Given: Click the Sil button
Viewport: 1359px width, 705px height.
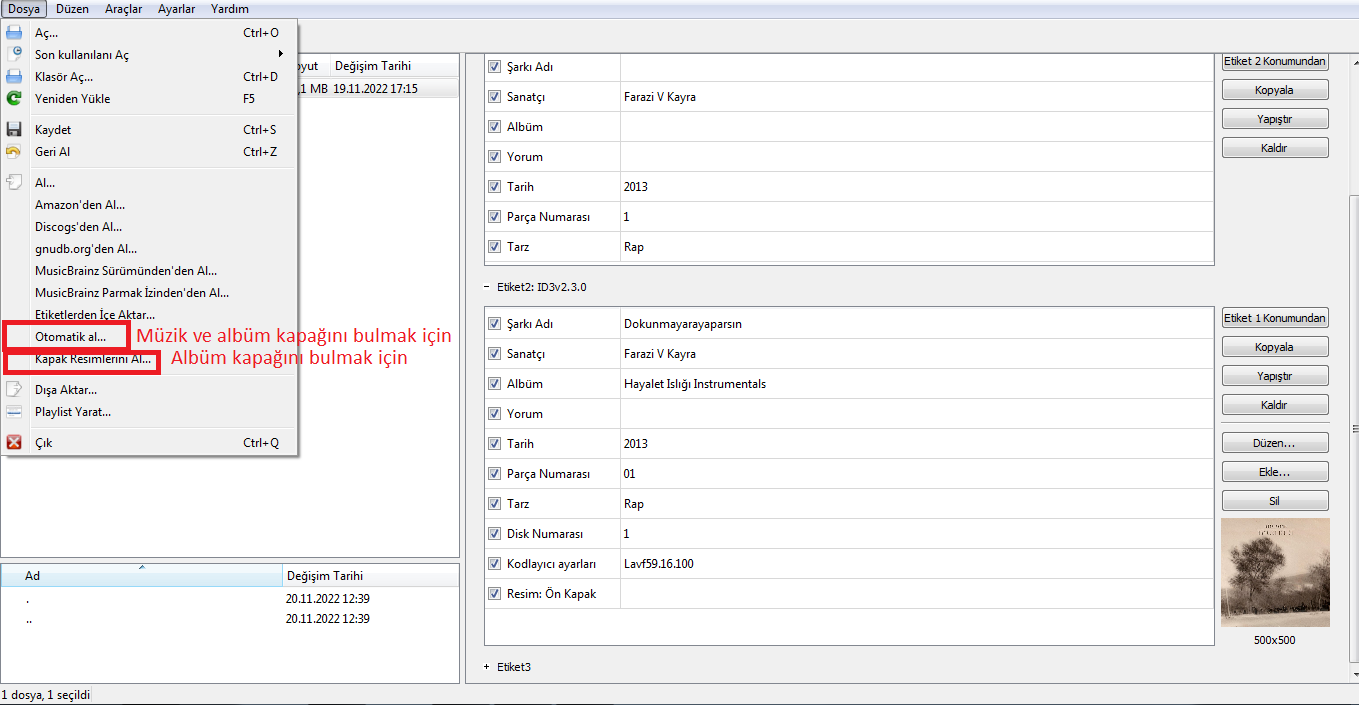Looking at the screenshot, I should [1275, 501].
